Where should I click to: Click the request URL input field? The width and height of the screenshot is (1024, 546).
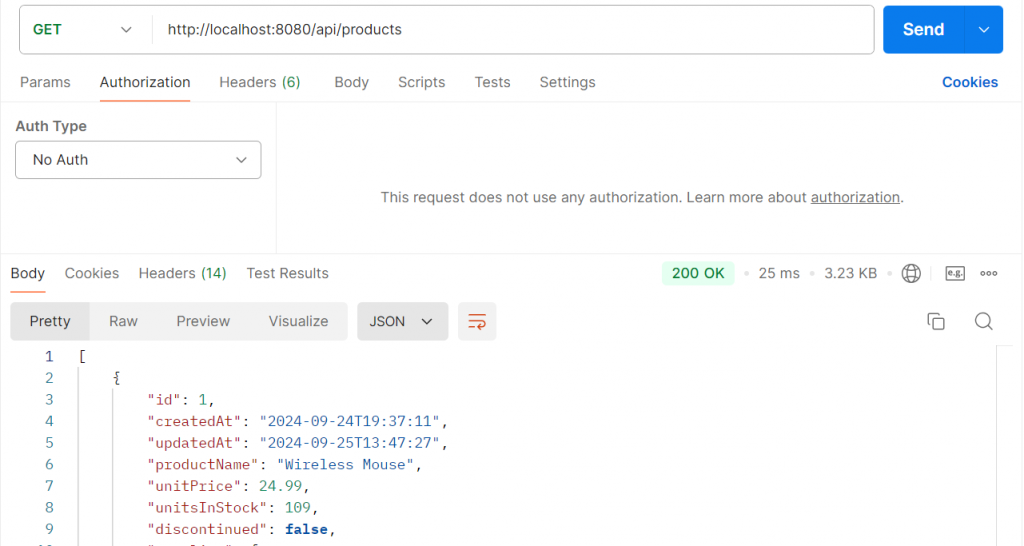[513, 29]
